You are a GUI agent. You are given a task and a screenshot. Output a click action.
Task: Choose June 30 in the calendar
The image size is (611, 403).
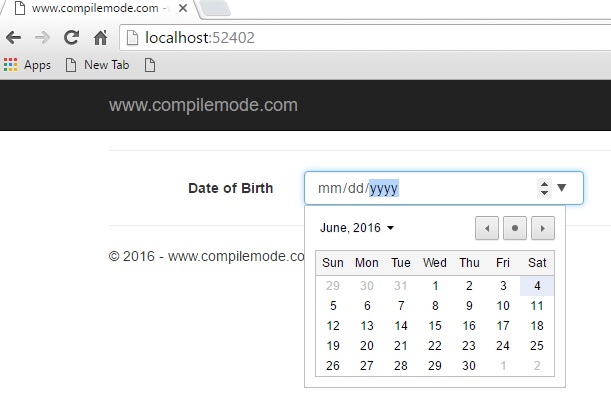[x=469, y=365]
